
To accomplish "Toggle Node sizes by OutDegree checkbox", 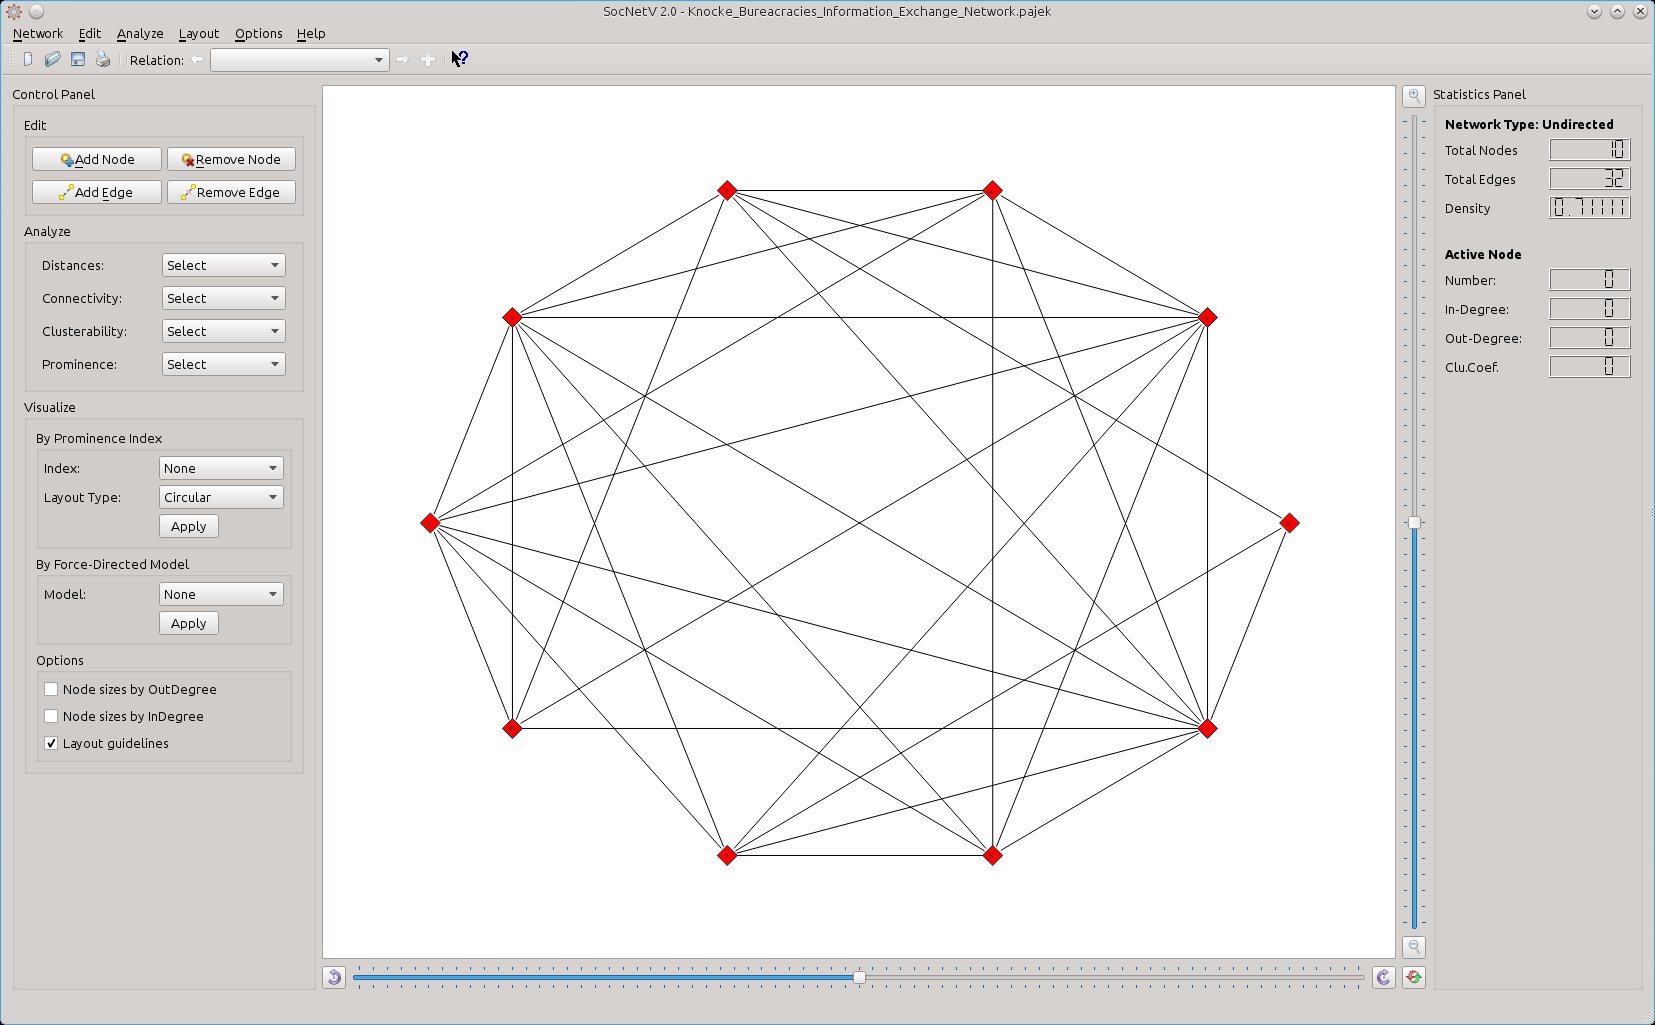I will pyautogui.click(x=51, y=689).
